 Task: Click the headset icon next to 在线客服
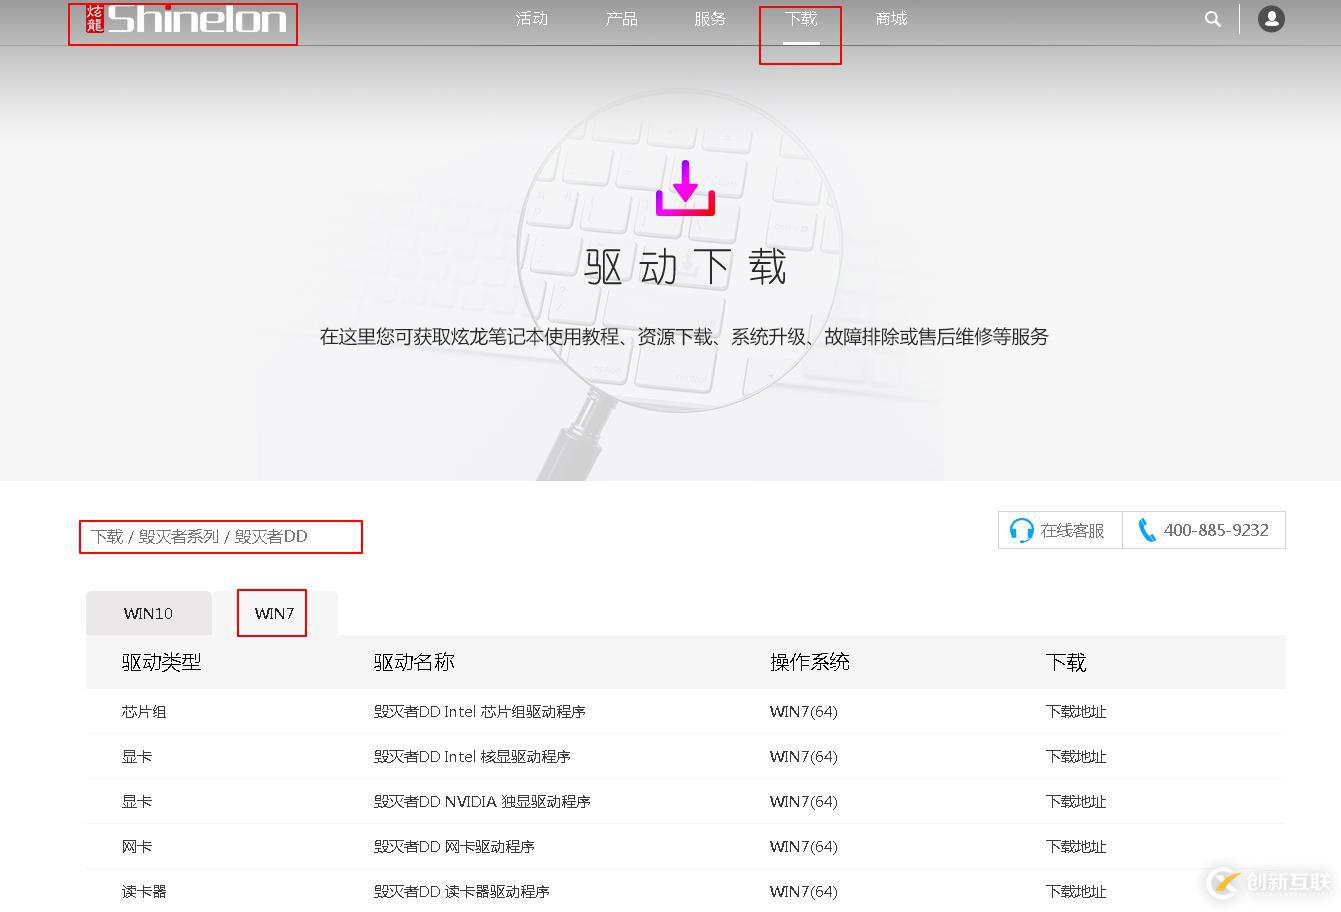pos(1022,530)
